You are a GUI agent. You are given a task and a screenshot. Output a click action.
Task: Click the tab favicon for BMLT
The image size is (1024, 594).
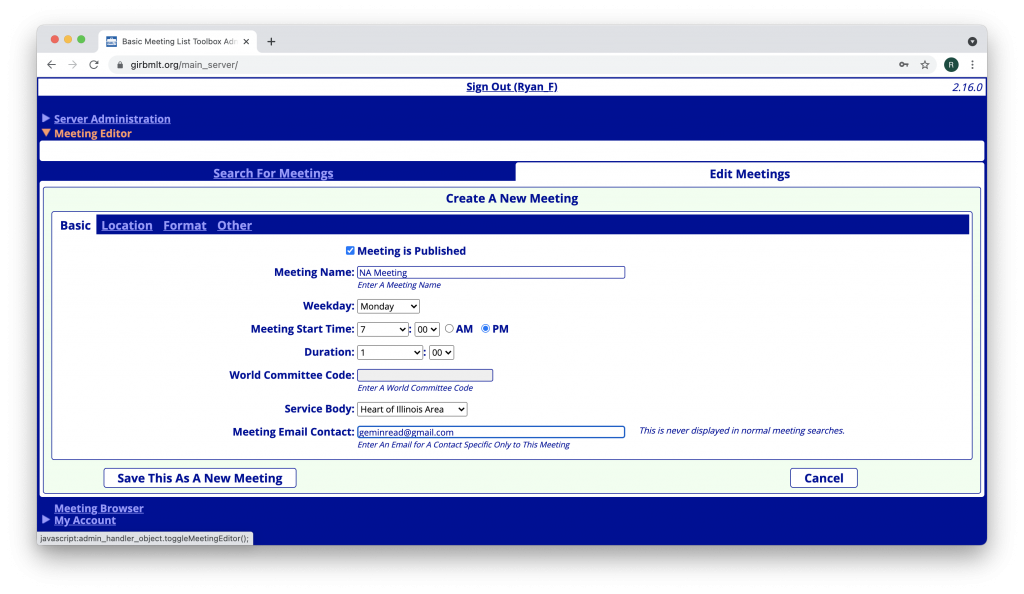point(112,41)
